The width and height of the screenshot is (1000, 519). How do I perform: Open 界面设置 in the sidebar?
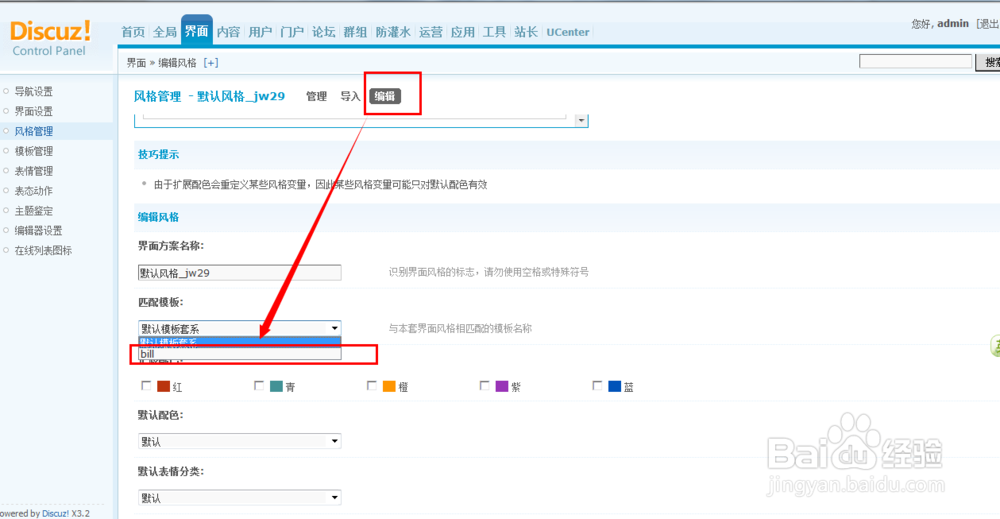tap(33, 111)
